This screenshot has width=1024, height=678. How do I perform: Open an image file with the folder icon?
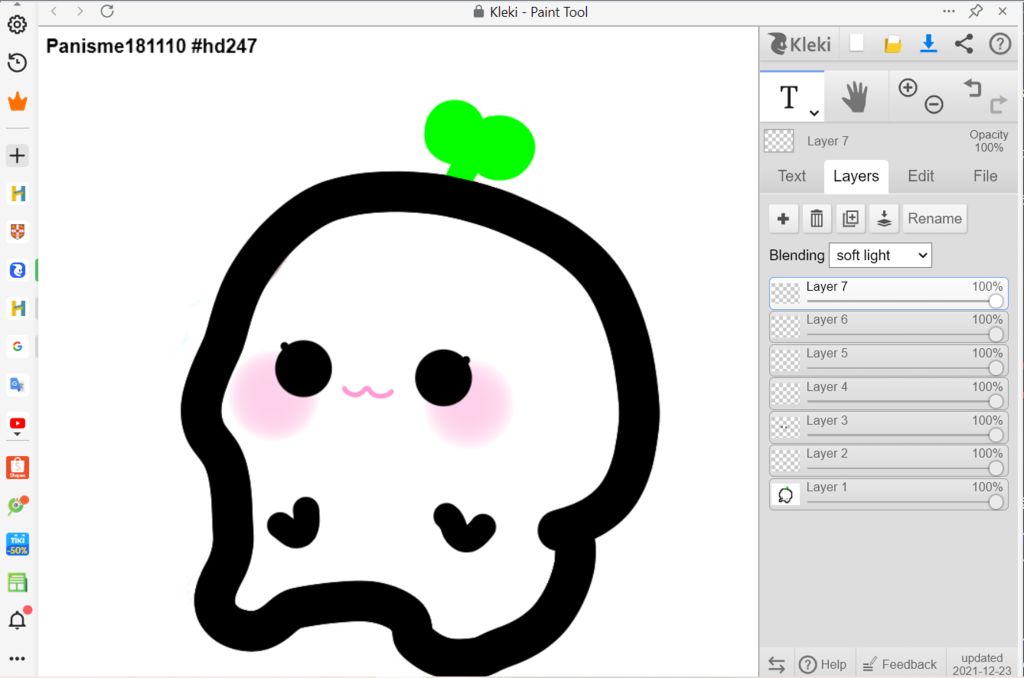[892, 44]
